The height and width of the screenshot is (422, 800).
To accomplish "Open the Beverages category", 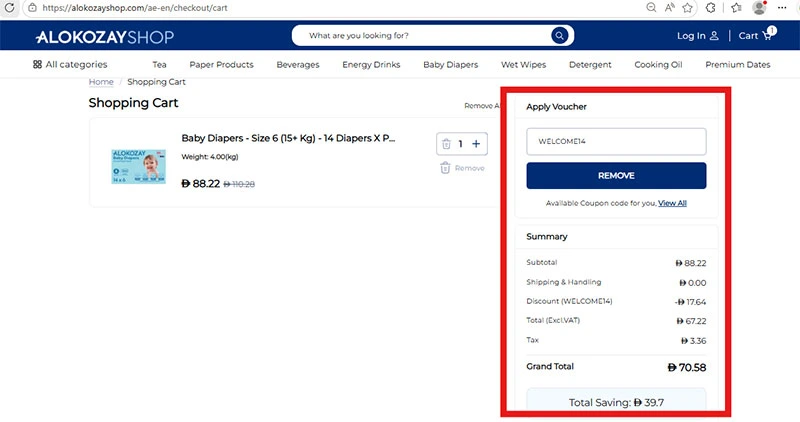I will [x=298, y=64].
